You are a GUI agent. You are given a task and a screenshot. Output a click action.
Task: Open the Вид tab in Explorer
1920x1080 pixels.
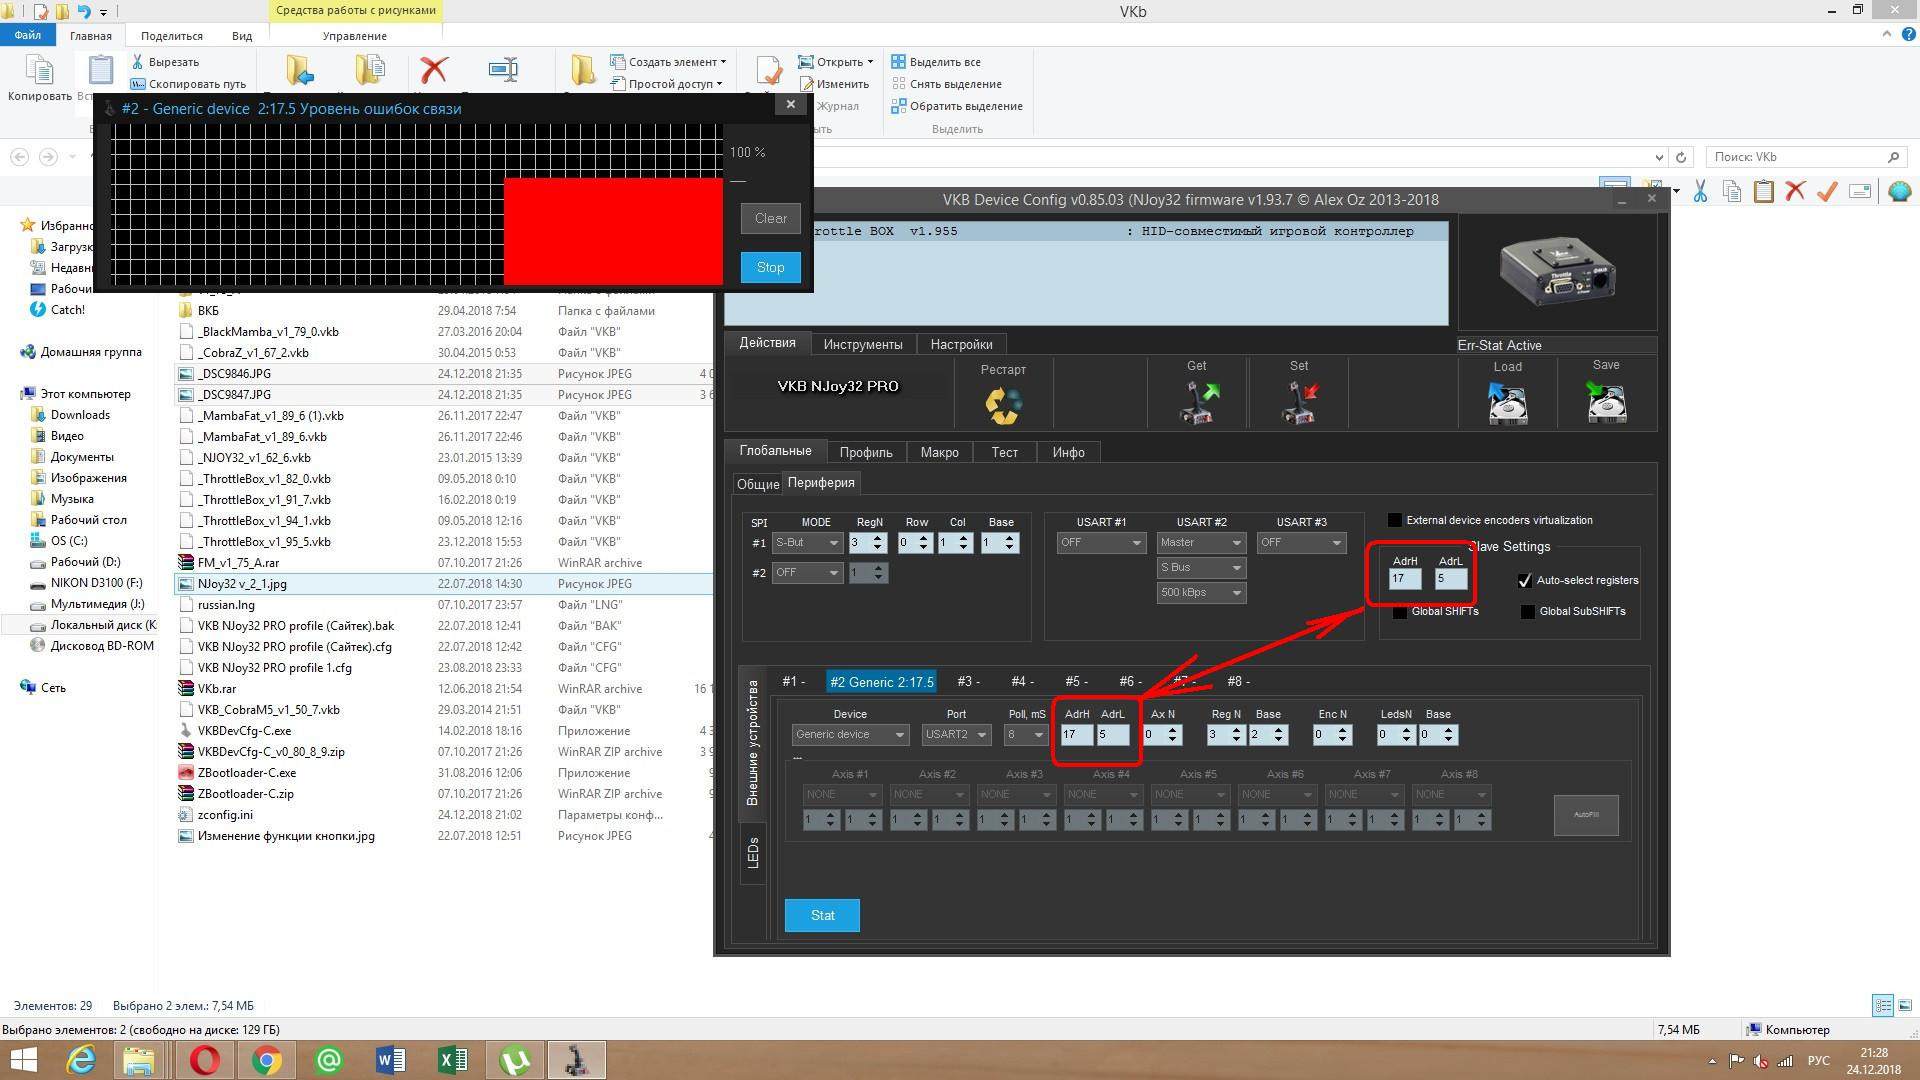coord(242,36)
